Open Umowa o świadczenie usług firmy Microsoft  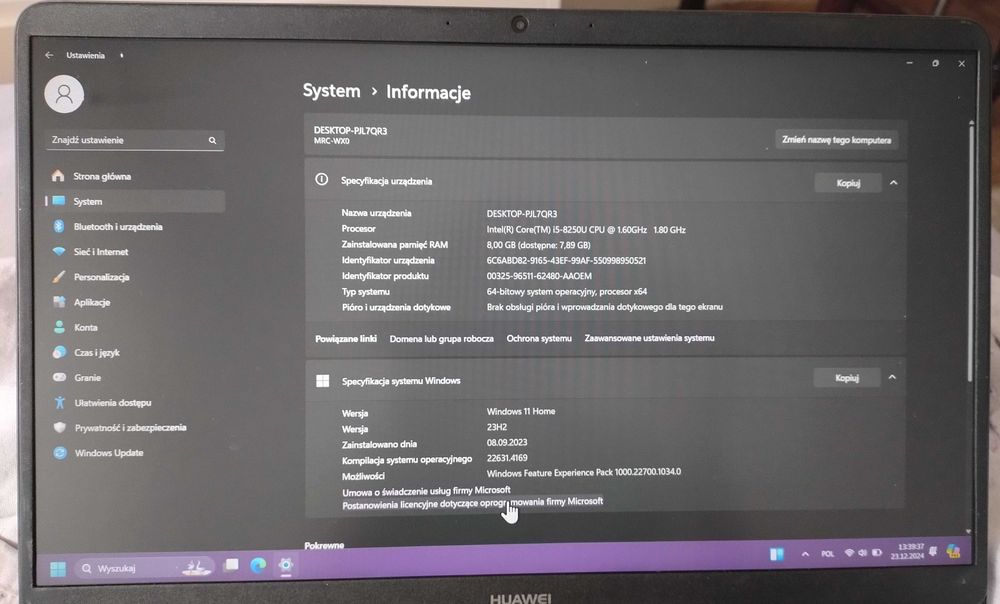426,491
